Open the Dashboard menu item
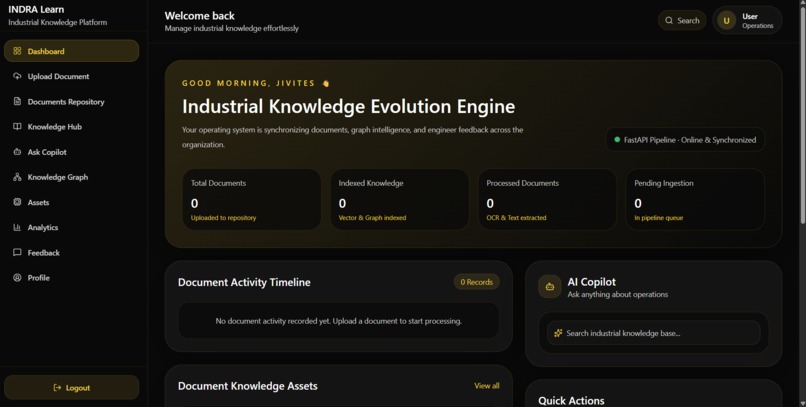The height and width of the screenshot is (407, 806). click(x=71, y=51)
